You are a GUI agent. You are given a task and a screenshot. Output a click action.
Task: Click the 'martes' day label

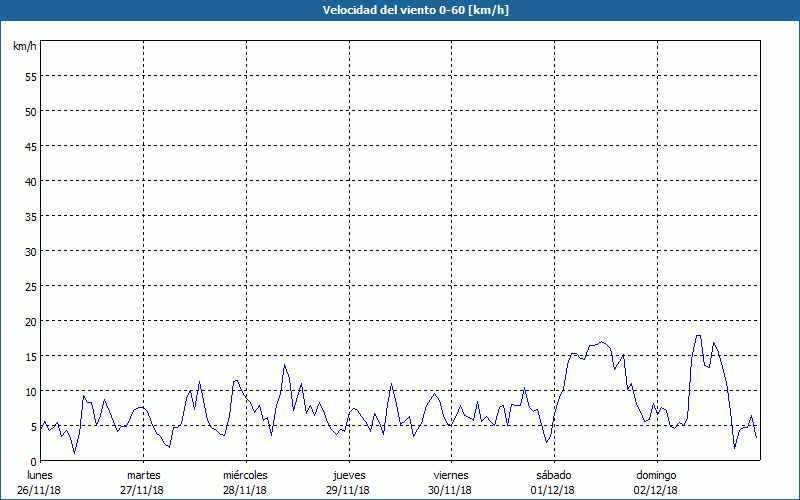[x=143, y=475]
